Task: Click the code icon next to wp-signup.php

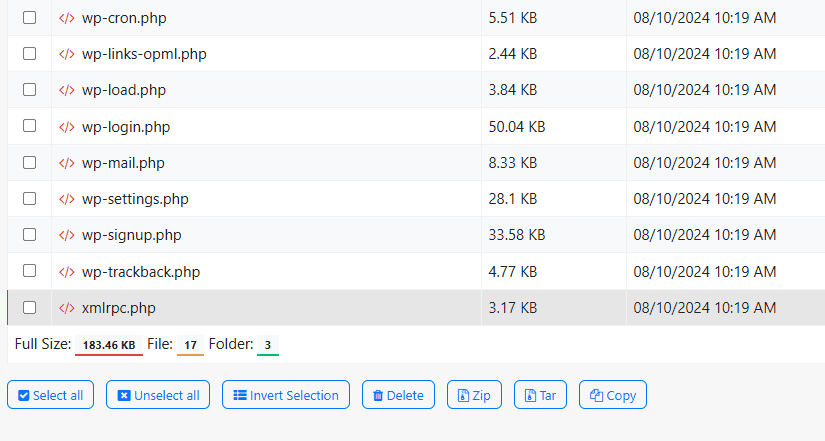Action: coord(67,235)
